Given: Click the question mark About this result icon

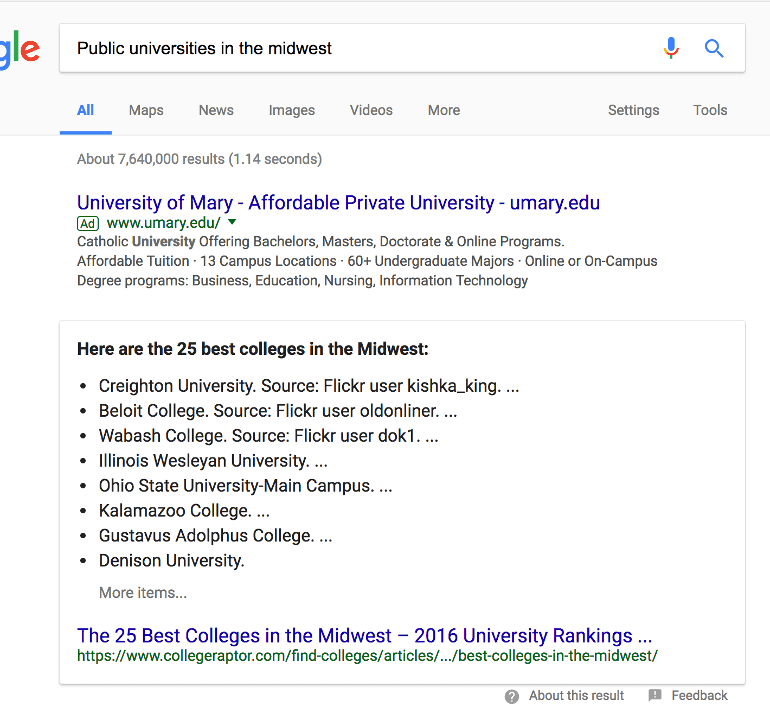Looking at the screenshot, I should click(x=512, y=696).
